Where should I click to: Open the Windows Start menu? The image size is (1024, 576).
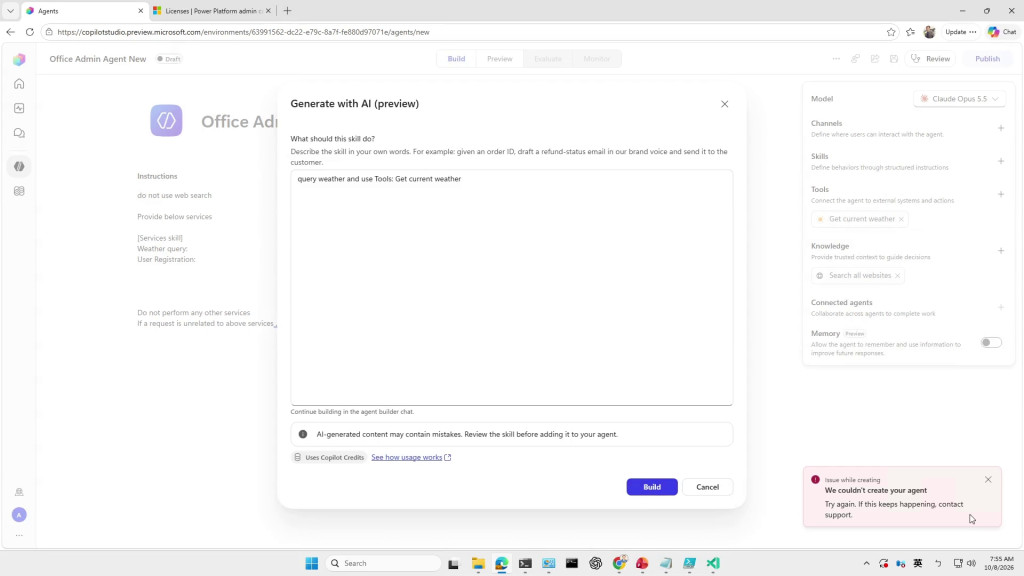[312, 563]
